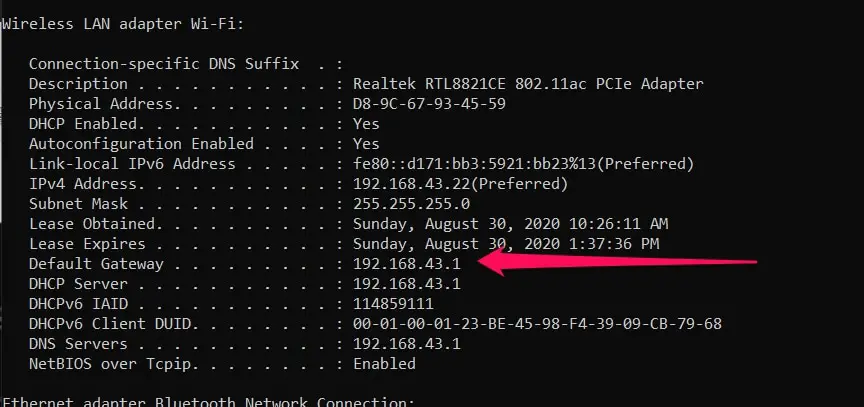
Task: Click the Lease Expires timestamp
Action: click(x=506, y=244)
